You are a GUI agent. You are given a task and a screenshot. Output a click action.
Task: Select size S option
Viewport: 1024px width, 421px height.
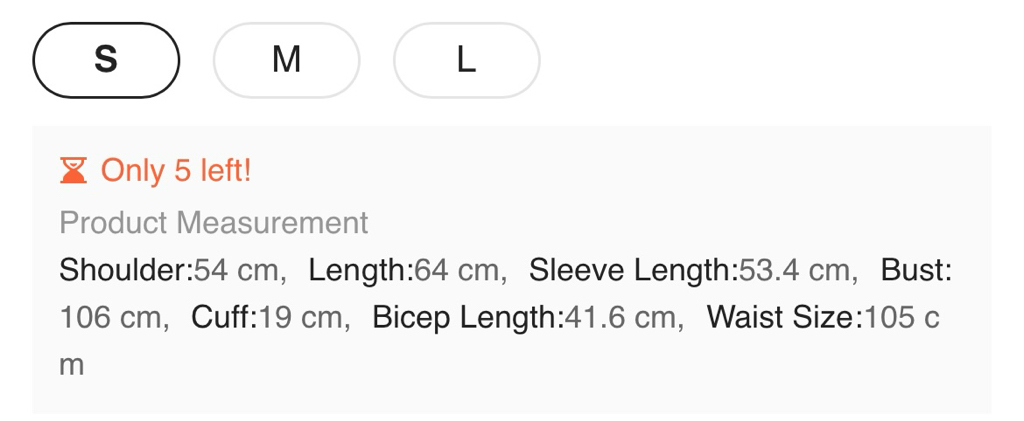(106, 61)
